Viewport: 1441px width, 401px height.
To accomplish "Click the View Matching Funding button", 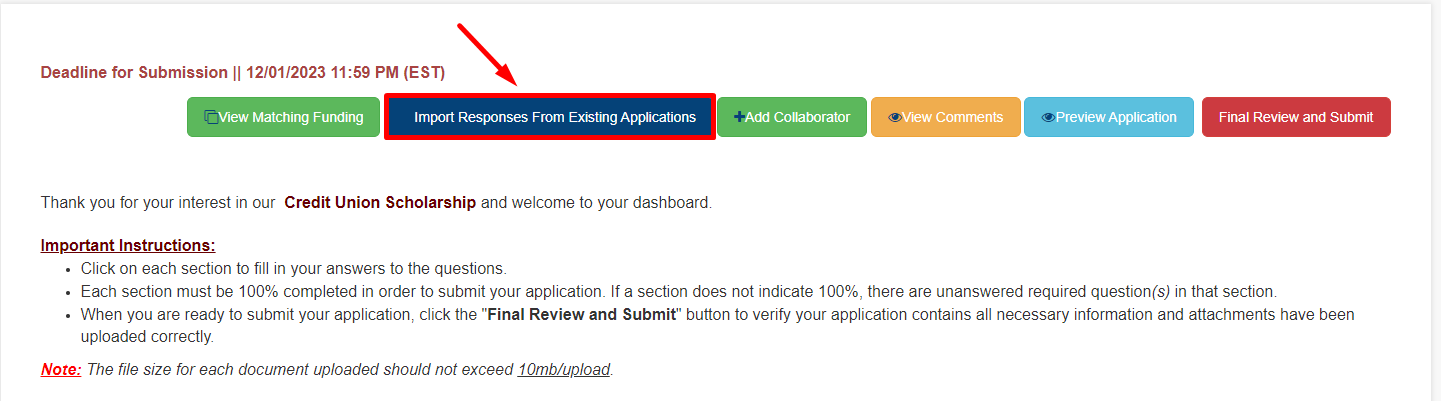I will pyautogui.click(x=283, y=117).
